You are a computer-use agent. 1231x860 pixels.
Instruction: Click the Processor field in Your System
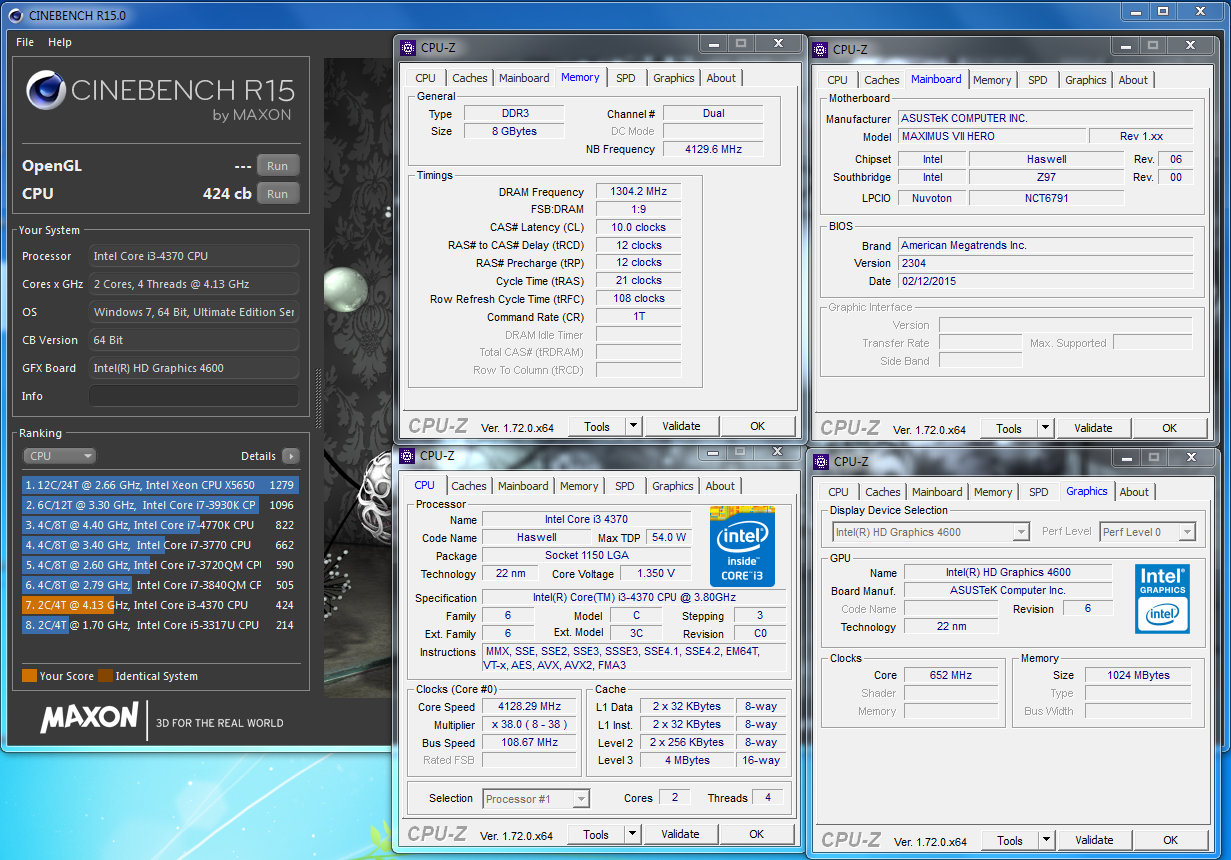point(194,256)
